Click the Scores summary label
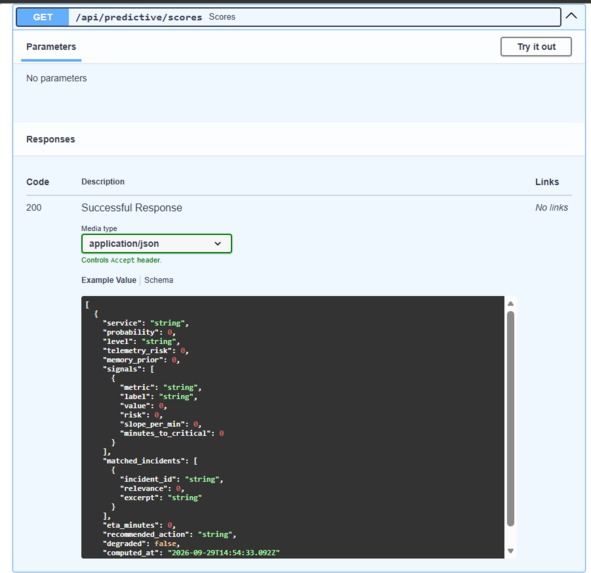Image resolution: width=591 pixels, height=573 pixels. click(222, 17)
